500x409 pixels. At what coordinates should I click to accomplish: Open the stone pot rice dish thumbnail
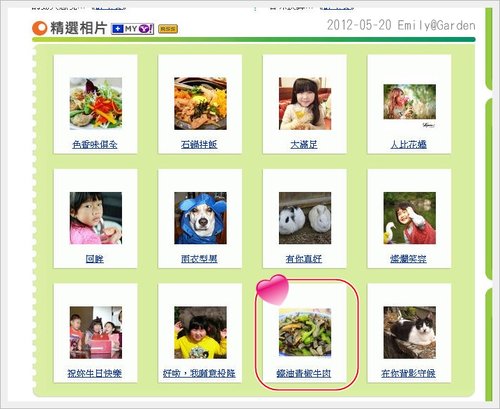point(200,104)
